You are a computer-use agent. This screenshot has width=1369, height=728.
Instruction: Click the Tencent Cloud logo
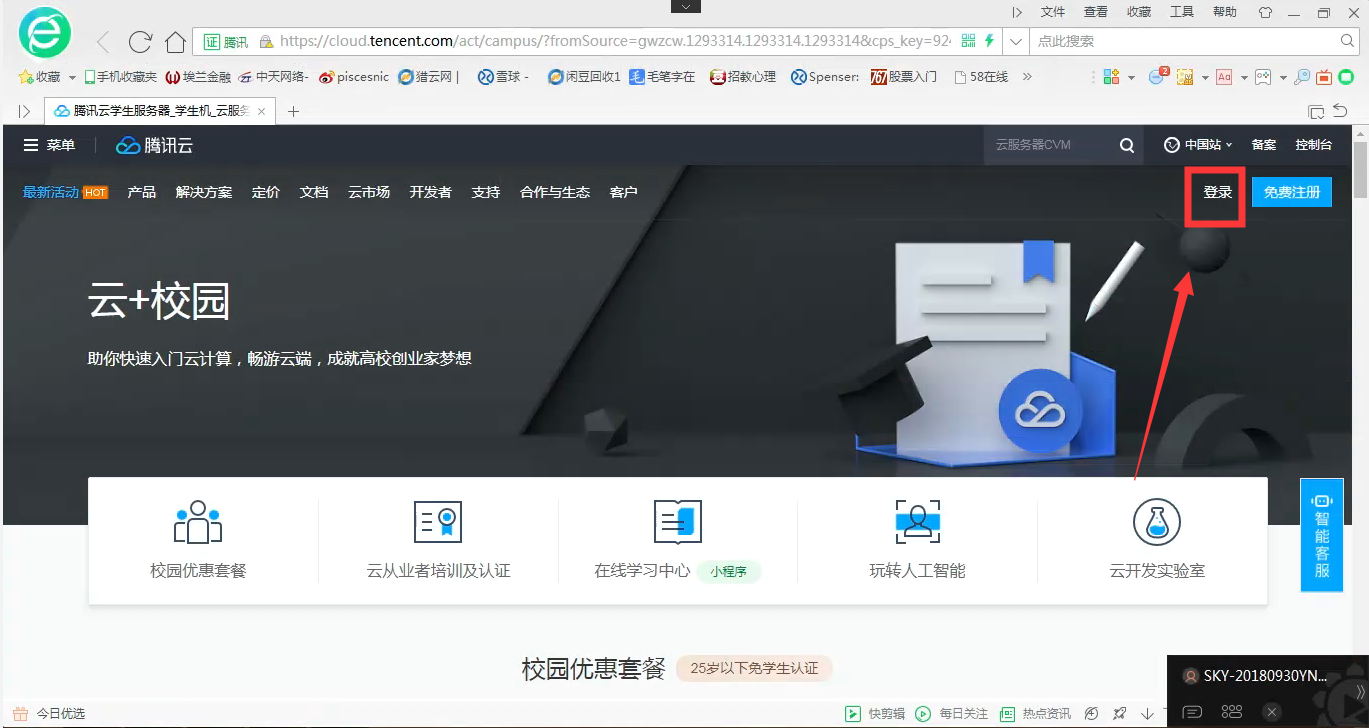click(x=155, y=146)
